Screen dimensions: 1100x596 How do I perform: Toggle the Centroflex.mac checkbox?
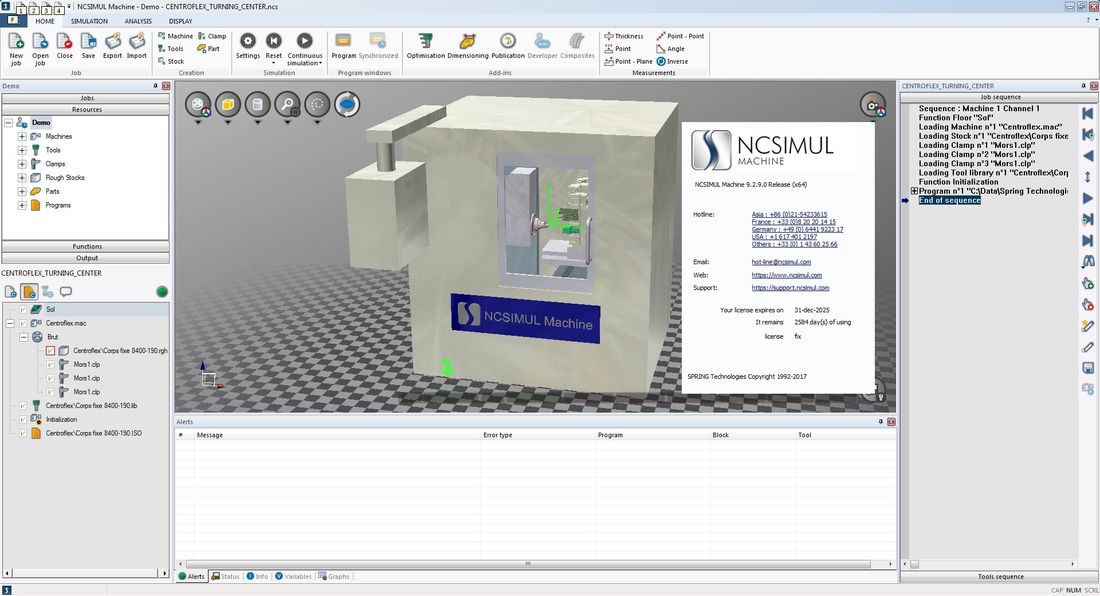coord(22,323)
